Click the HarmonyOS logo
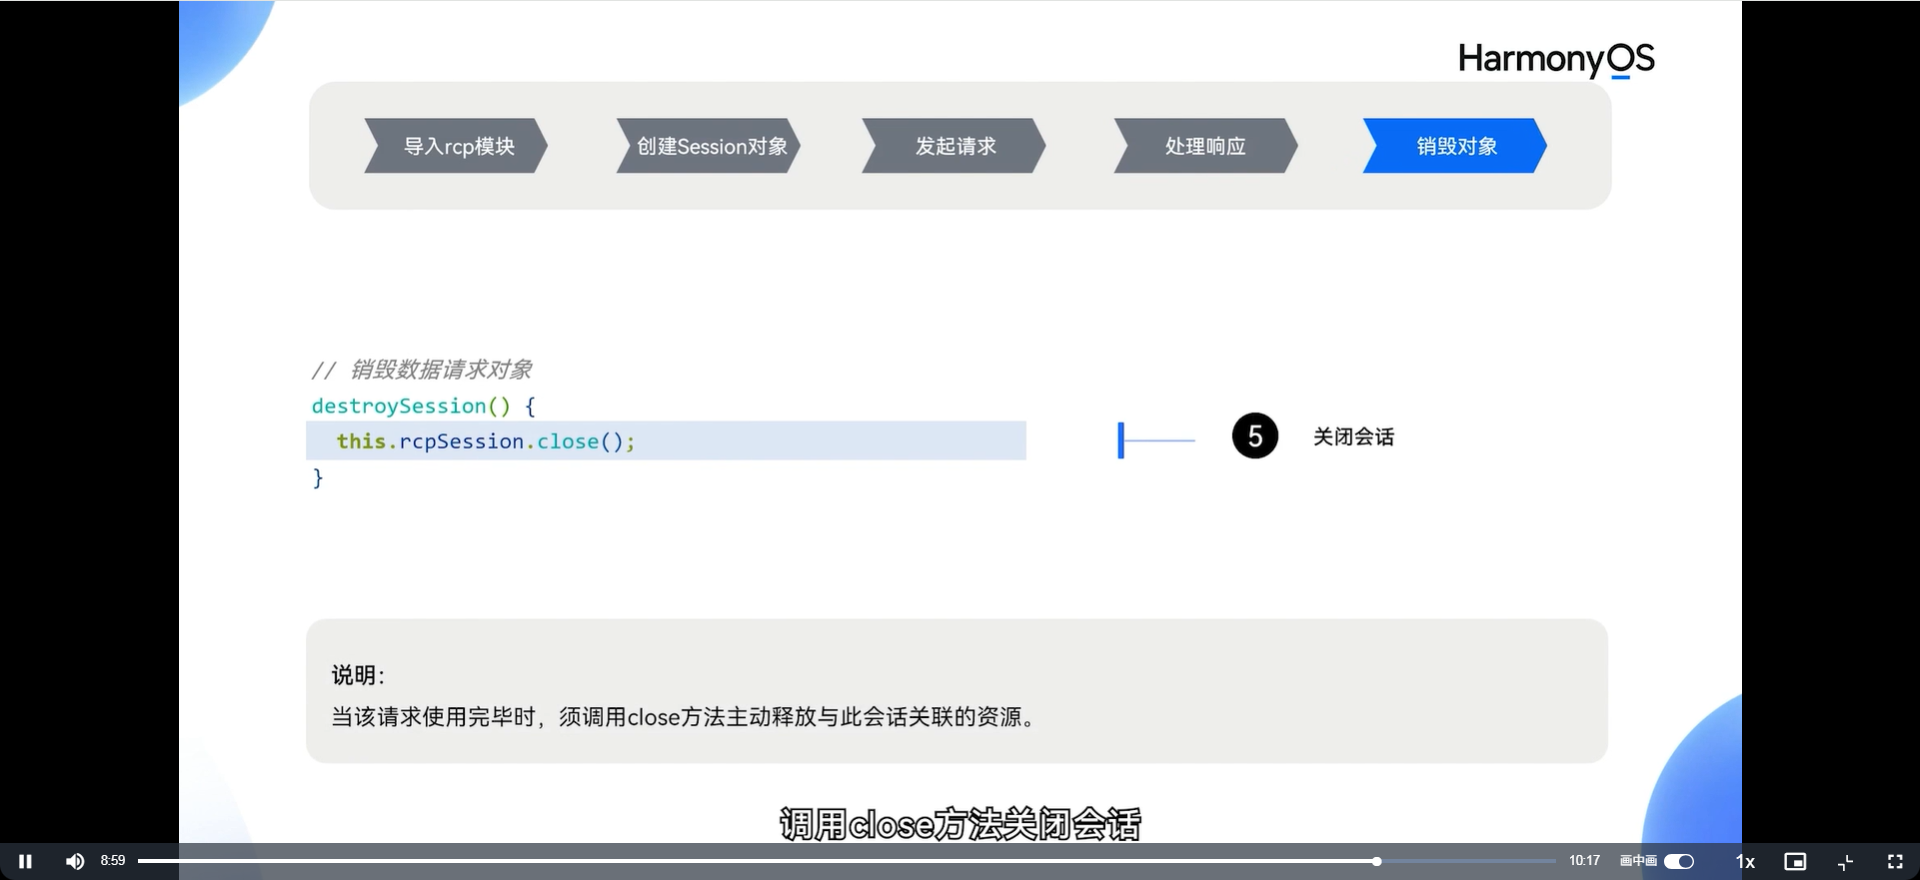Image resolution: width=1920 pixels, height=880 pixels. coord(1556,59)
